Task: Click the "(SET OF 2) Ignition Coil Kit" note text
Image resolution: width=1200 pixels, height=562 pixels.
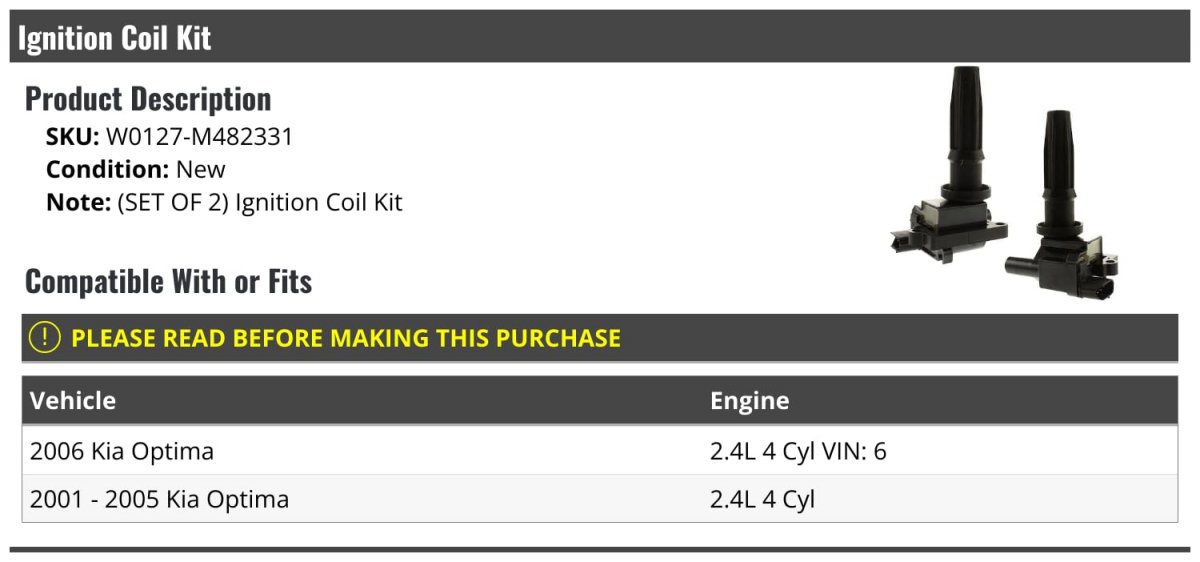Action: pos(260,202)
